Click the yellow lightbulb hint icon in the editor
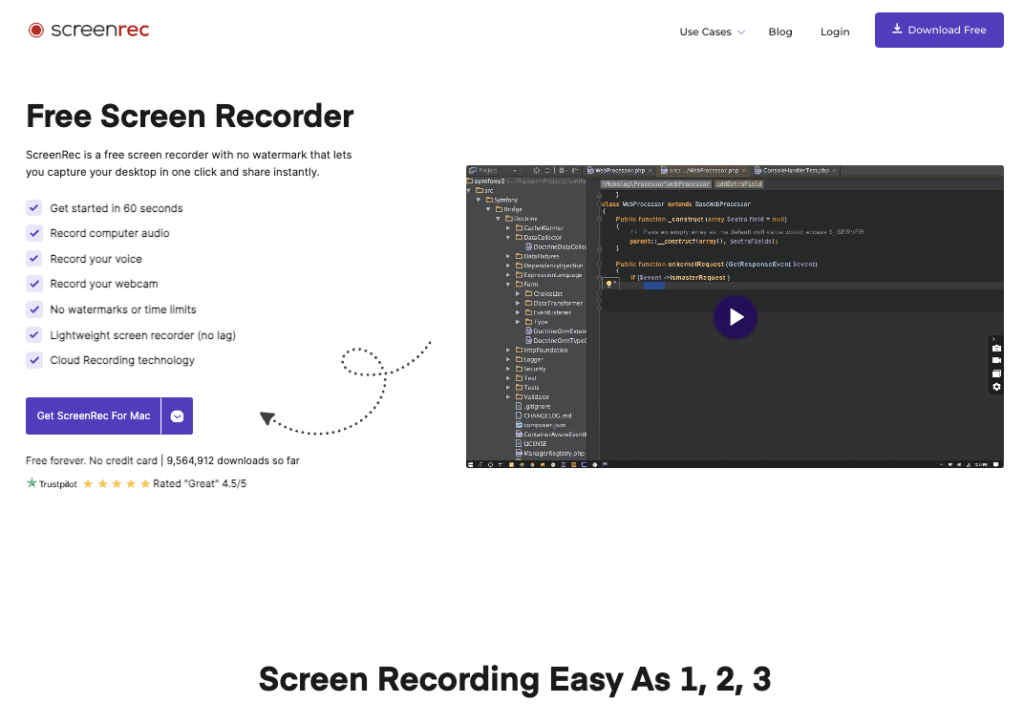The width and height of the screenshot is (1024, 724). coord(609,283)
